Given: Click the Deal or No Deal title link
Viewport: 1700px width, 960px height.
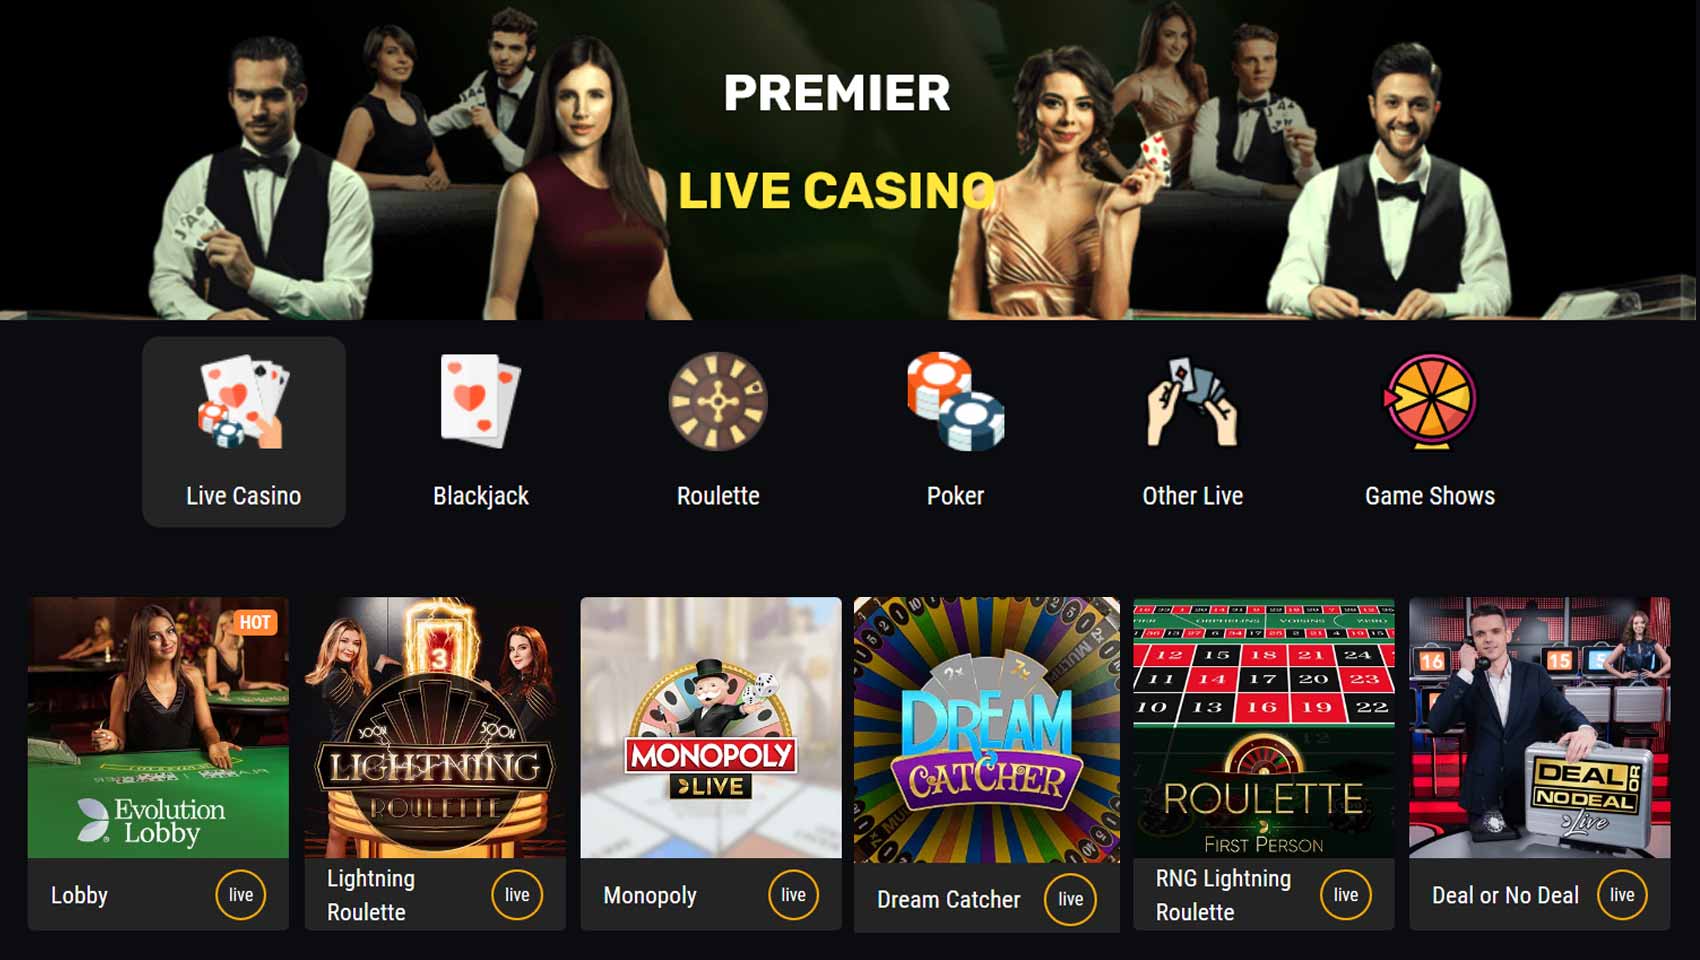Looking at the screenshot, I should (x=1505, y=895).
